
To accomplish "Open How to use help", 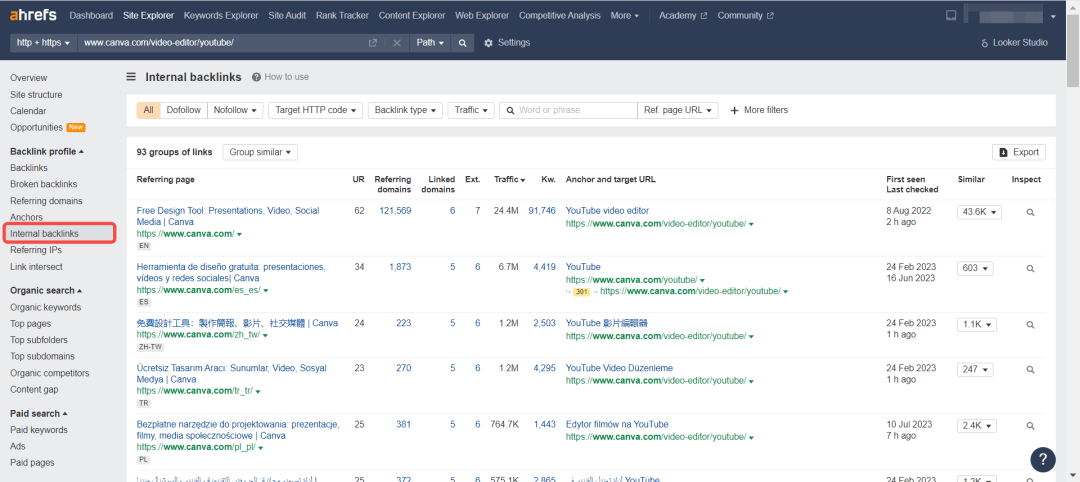I will tap(280, 77).
